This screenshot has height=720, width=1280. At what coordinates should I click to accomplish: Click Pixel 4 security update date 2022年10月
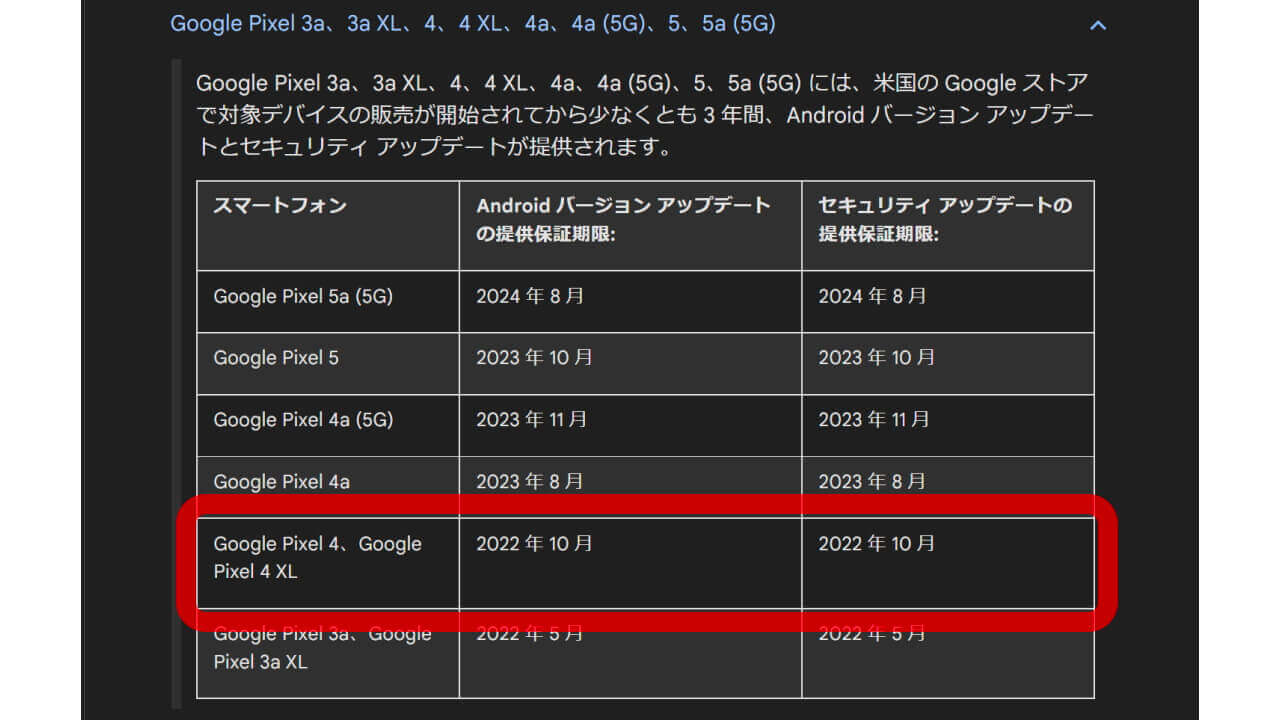[877, 544]
